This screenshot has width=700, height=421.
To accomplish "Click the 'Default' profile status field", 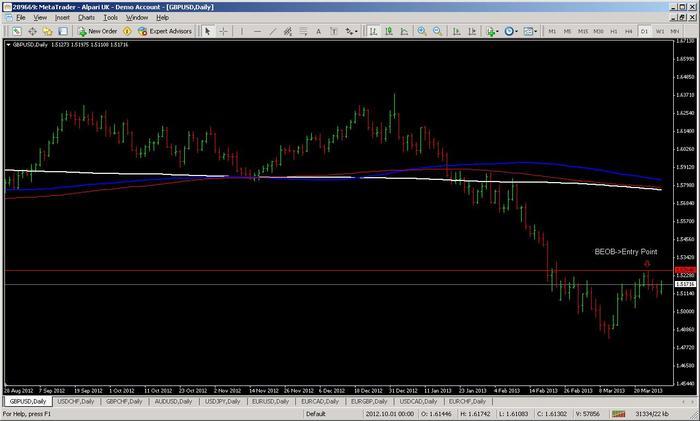I will pos(315,414).
